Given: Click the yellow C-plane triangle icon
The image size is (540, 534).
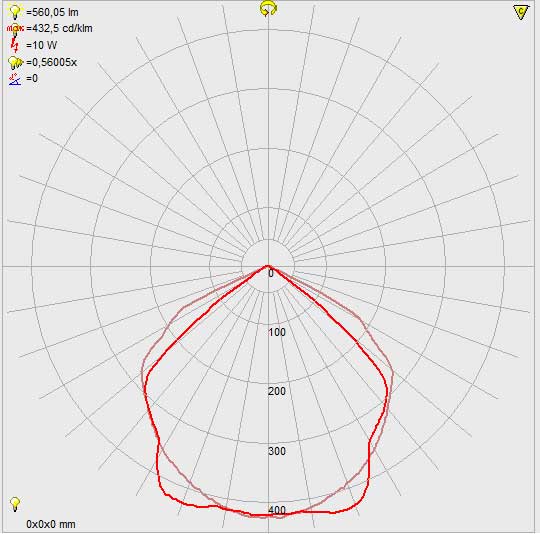Looking at the screenshot, I should coord(520,12).
